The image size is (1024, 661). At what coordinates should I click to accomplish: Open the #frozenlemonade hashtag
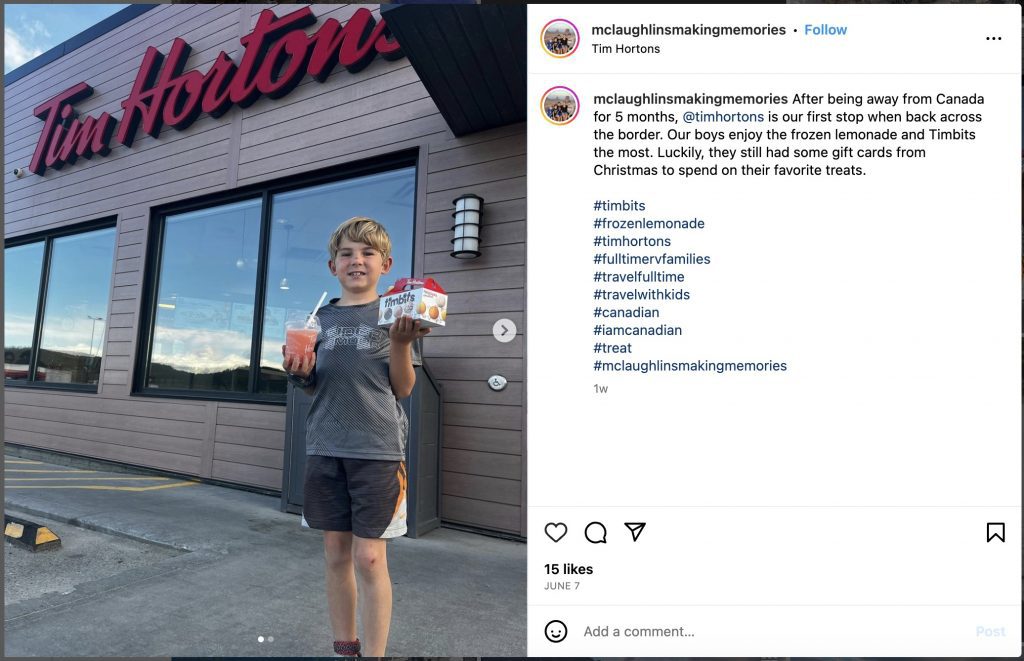point(648,223)
